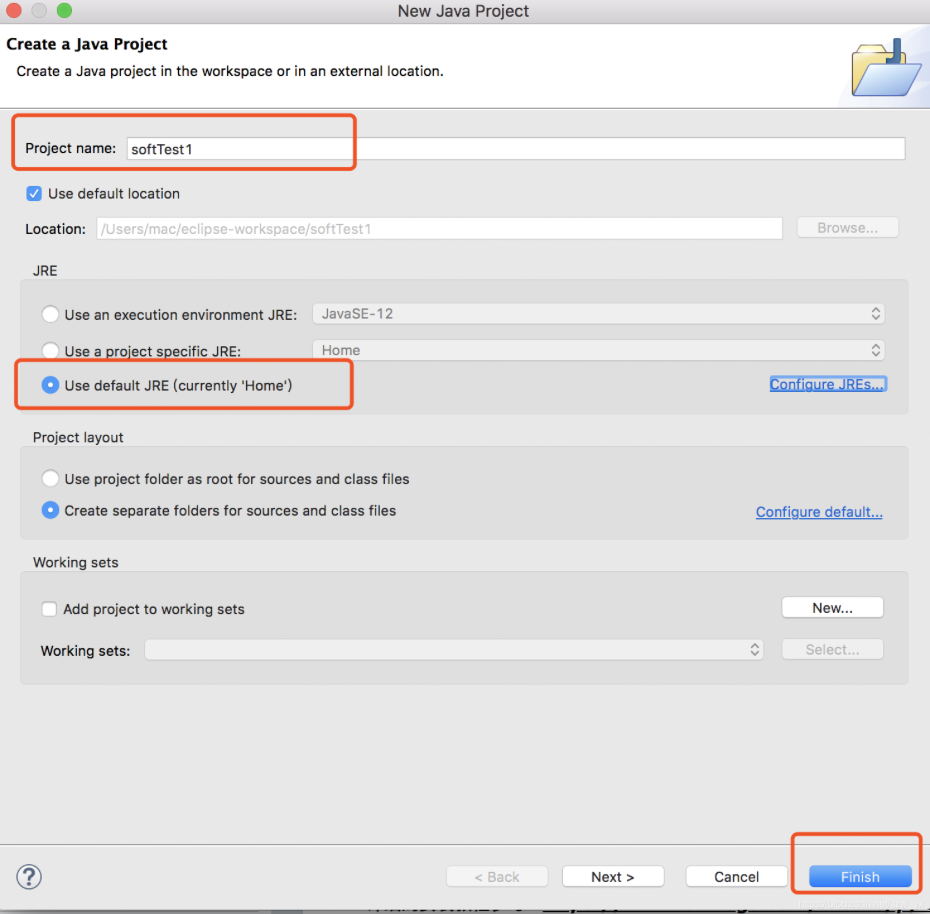Screen dimensions: 930x914
Task: Close the New Java Project window
Action: [13, 10]
